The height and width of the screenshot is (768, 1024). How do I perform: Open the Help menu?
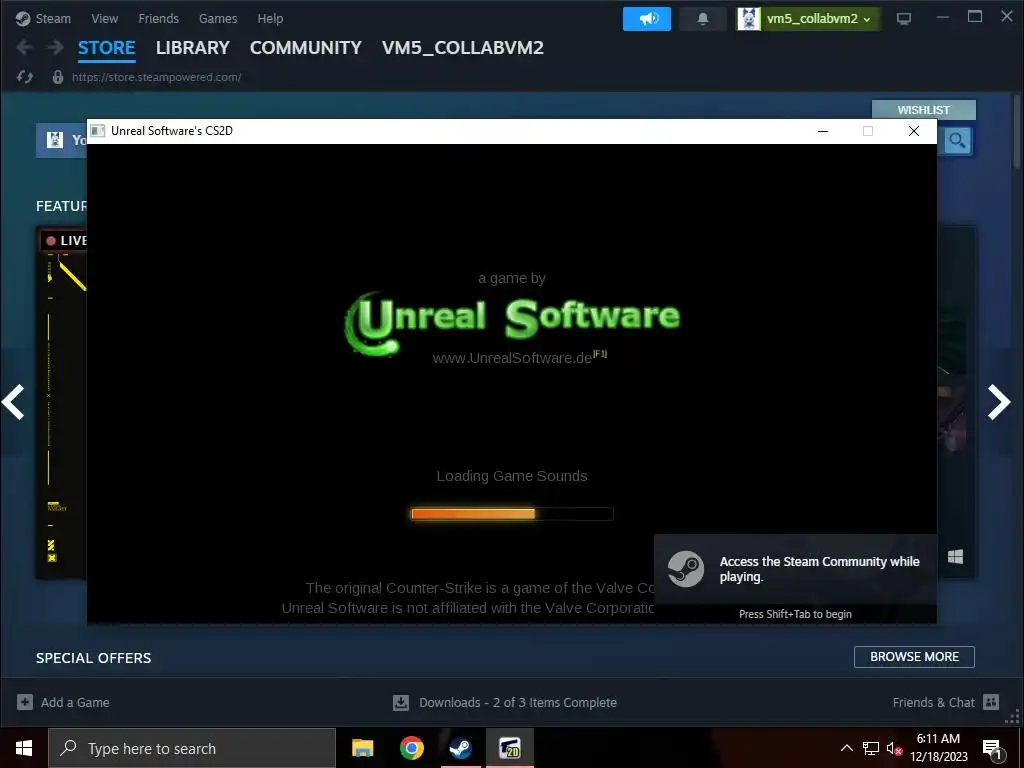pos(270,19)
